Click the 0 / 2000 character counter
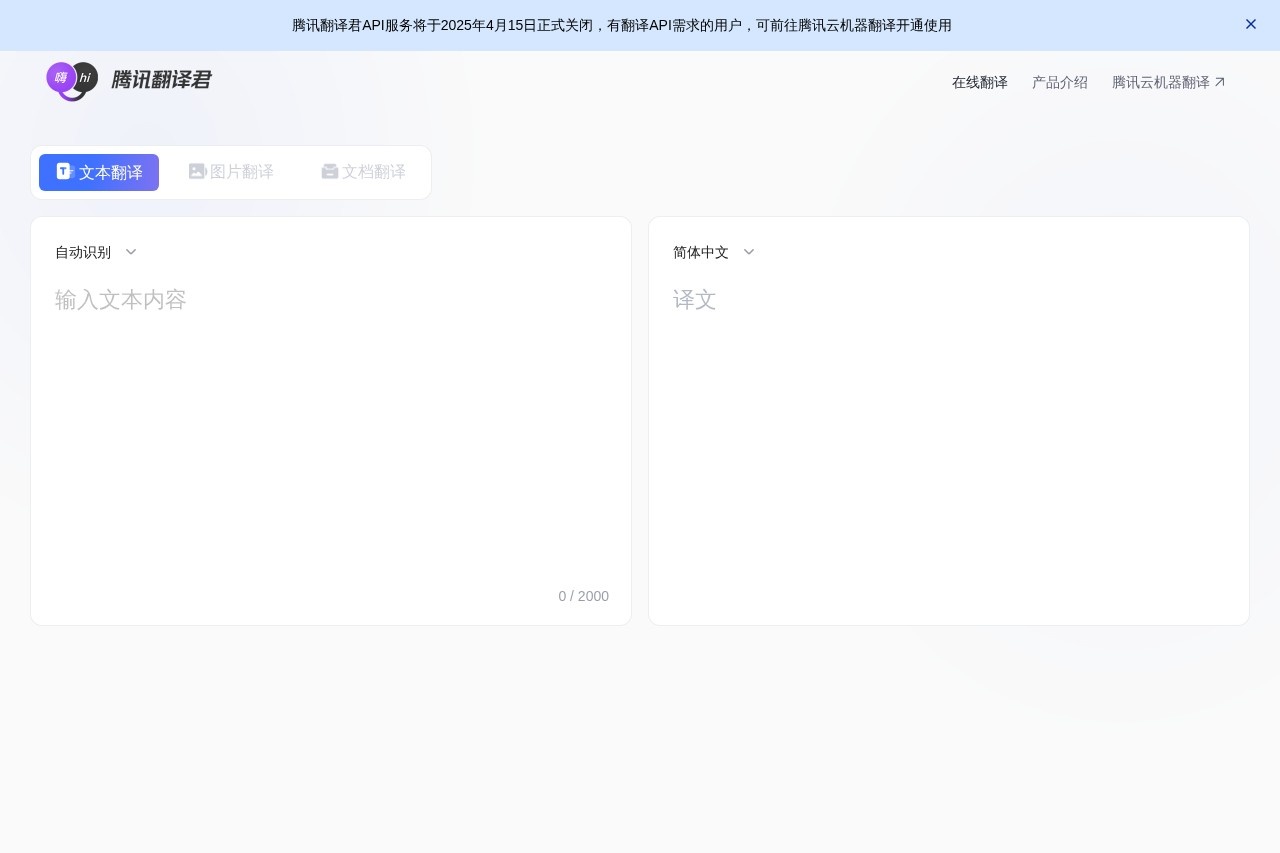1280x853 pixels. click(583, 596)
